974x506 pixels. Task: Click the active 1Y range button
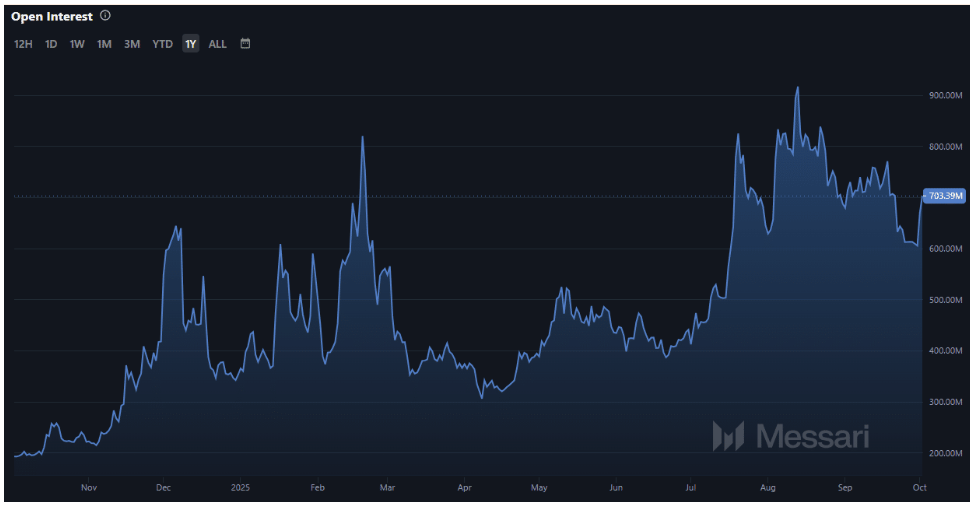click(x=190, y=44)
